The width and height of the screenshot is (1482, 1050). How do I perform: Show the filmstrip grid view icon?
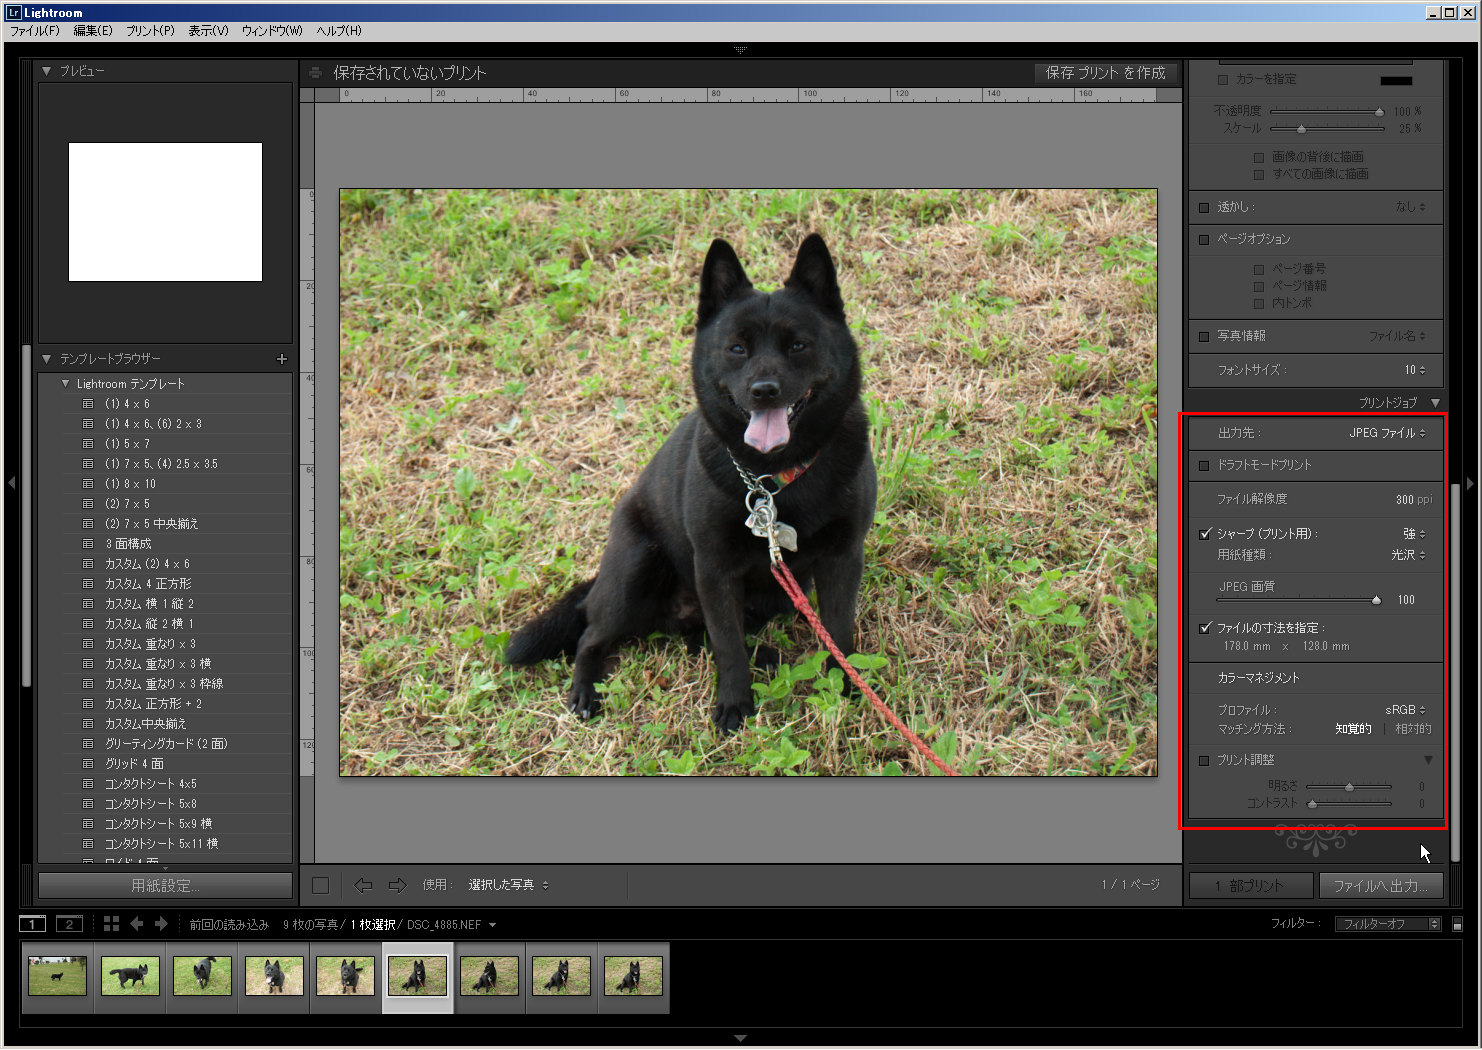[111, 924]
